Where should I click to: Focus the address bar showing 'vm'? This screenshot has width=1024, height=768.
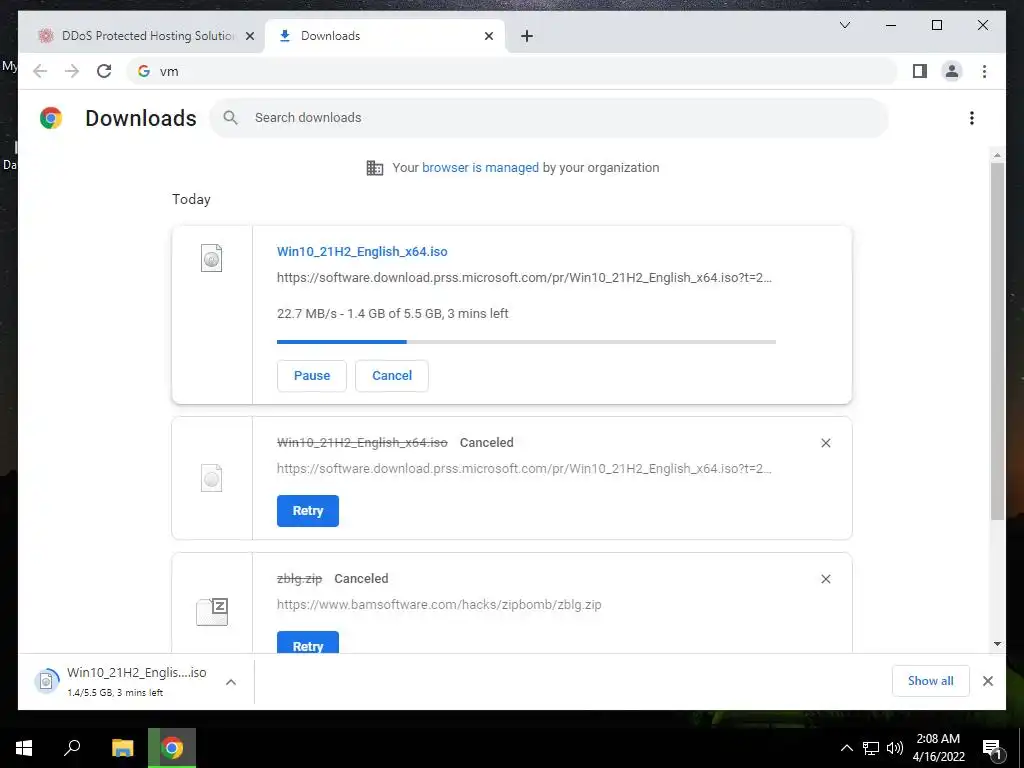pos(511,71)
